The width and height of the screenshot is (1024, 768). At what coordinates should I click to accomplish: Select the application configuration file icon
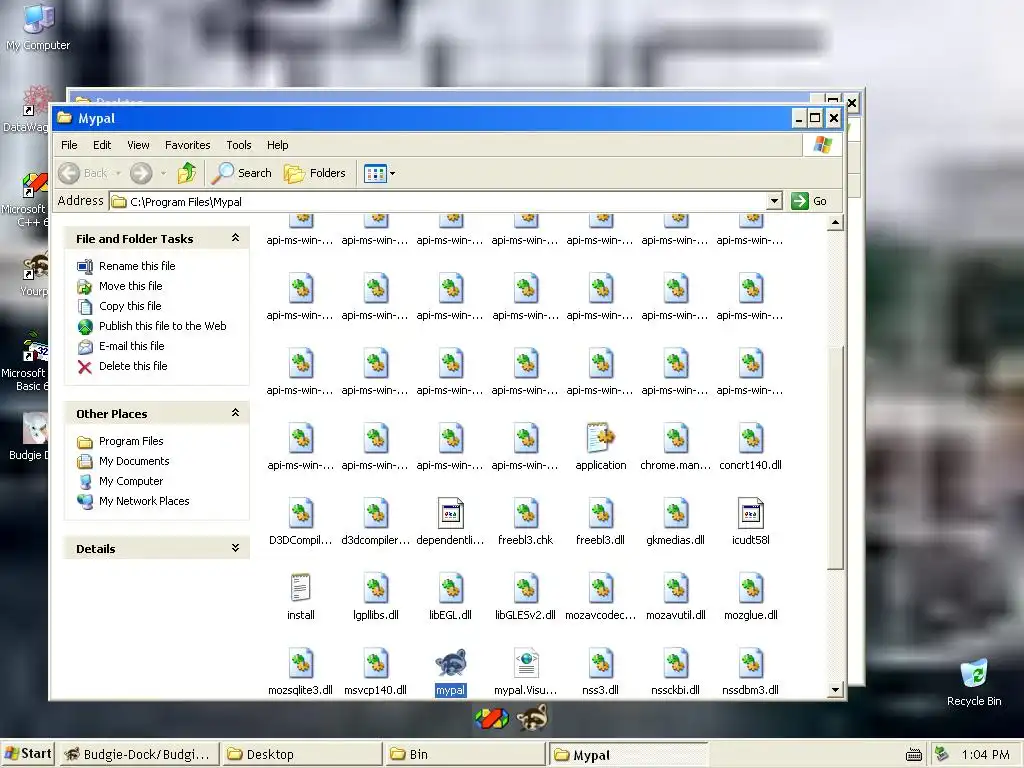tap(601, 438)
